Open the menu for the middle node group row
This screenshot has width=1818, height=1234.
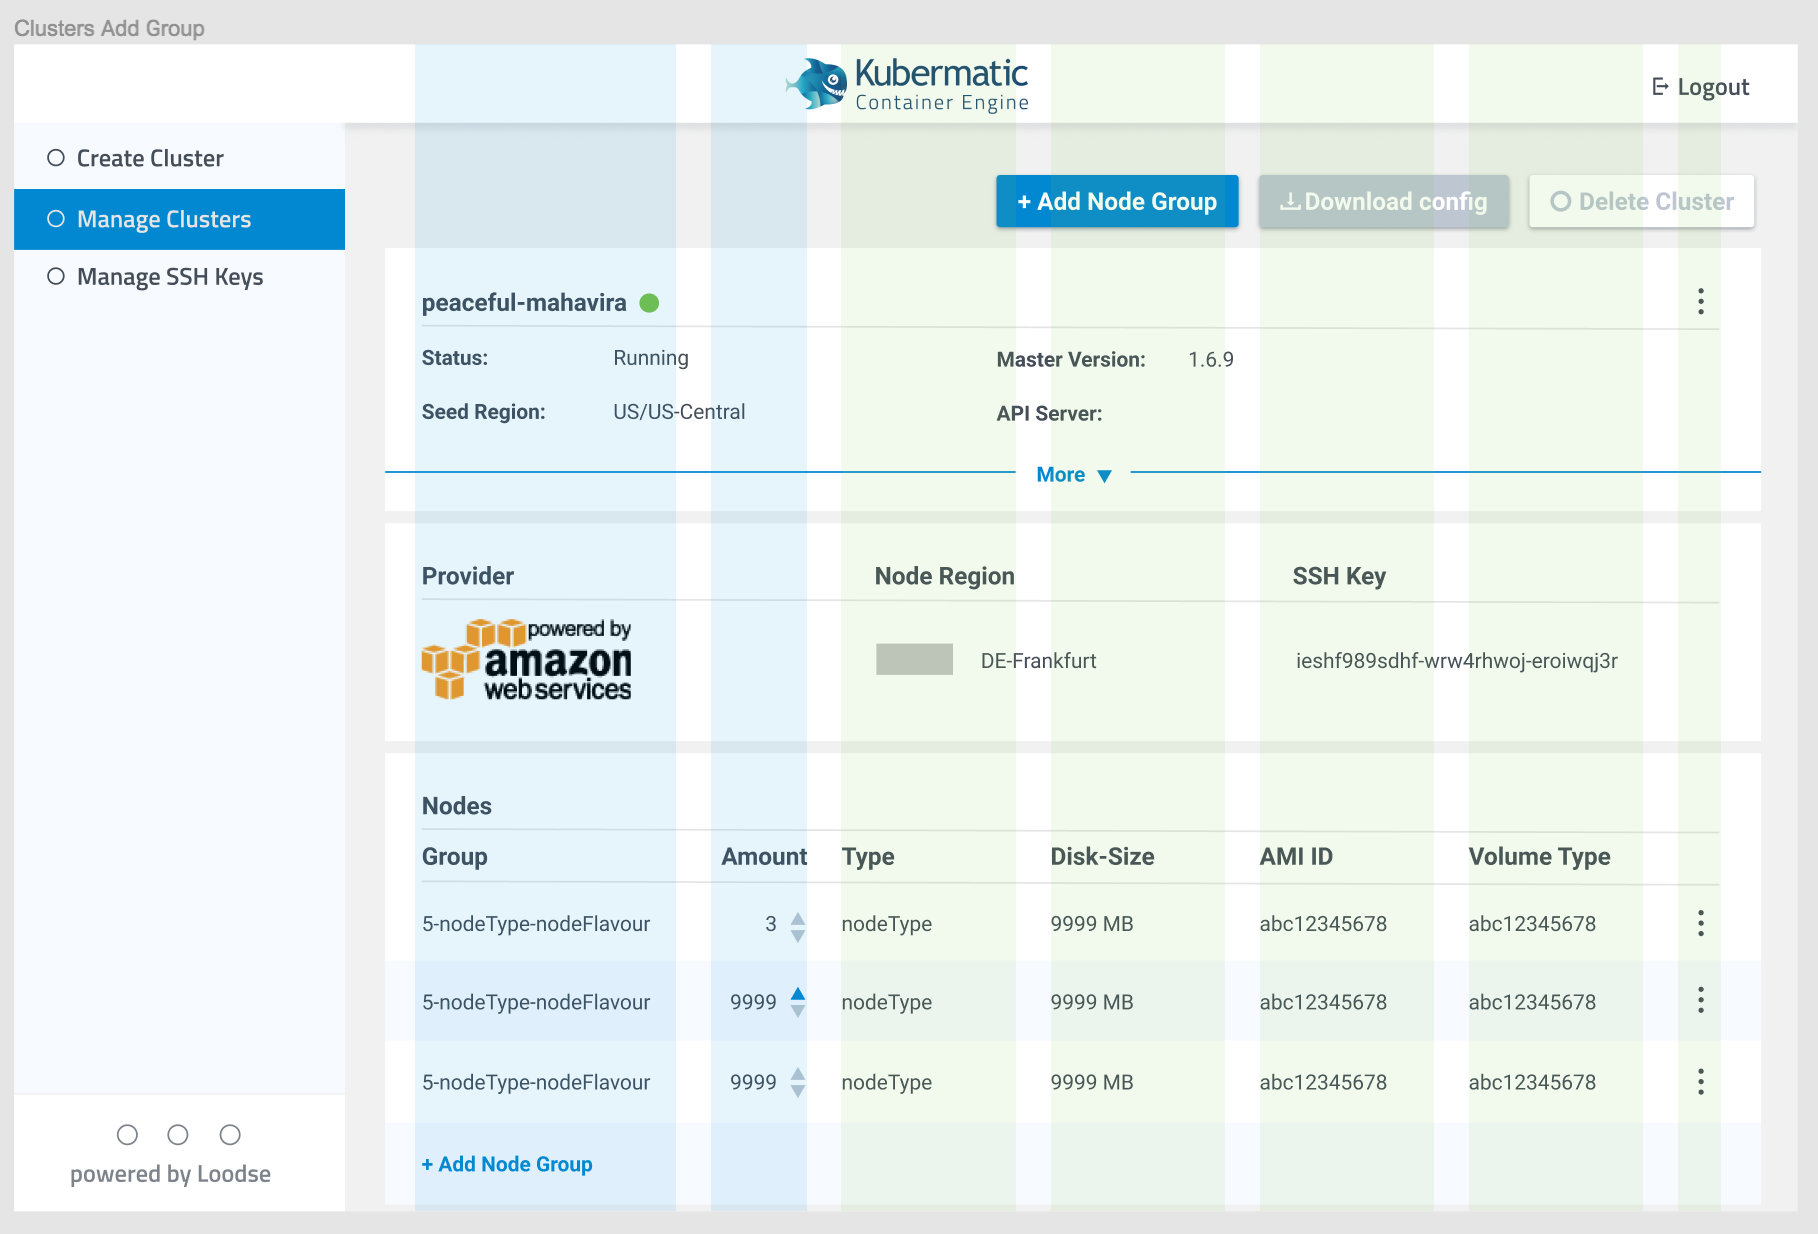pyautogui.click(x=1700, y=1000)
